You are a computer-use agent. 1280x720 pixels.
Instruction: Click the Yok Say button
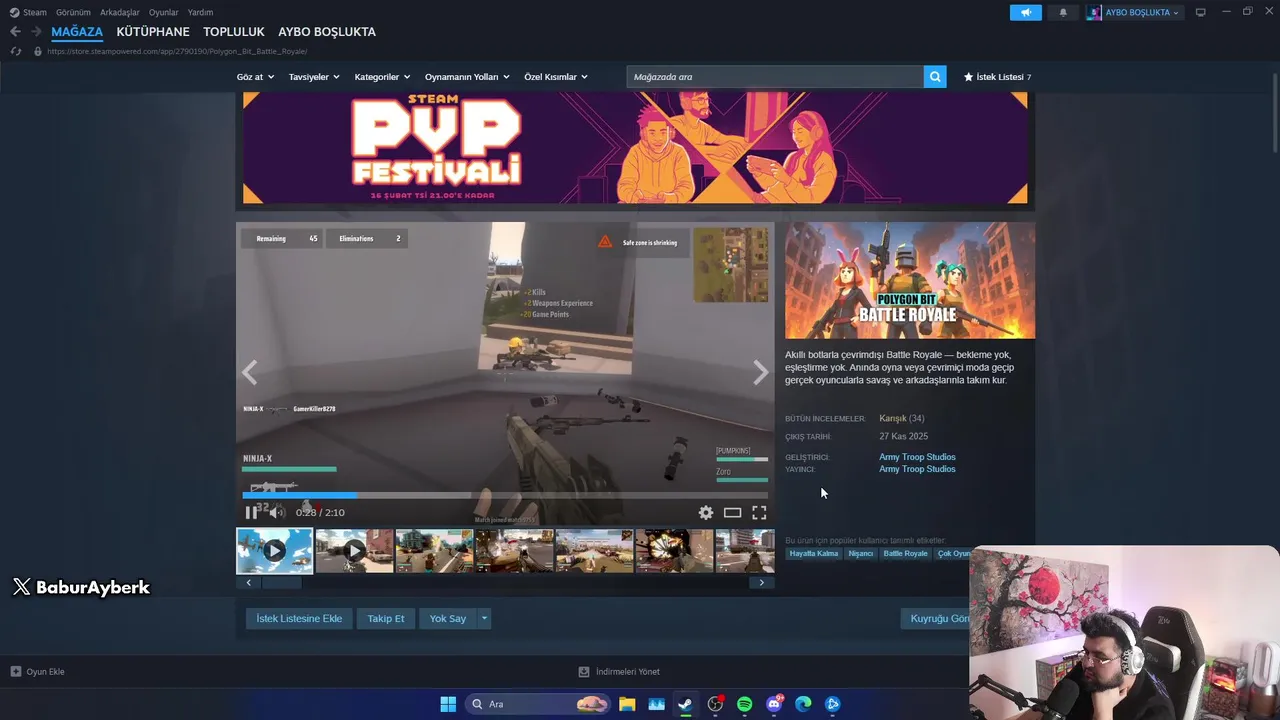(448, 618)
